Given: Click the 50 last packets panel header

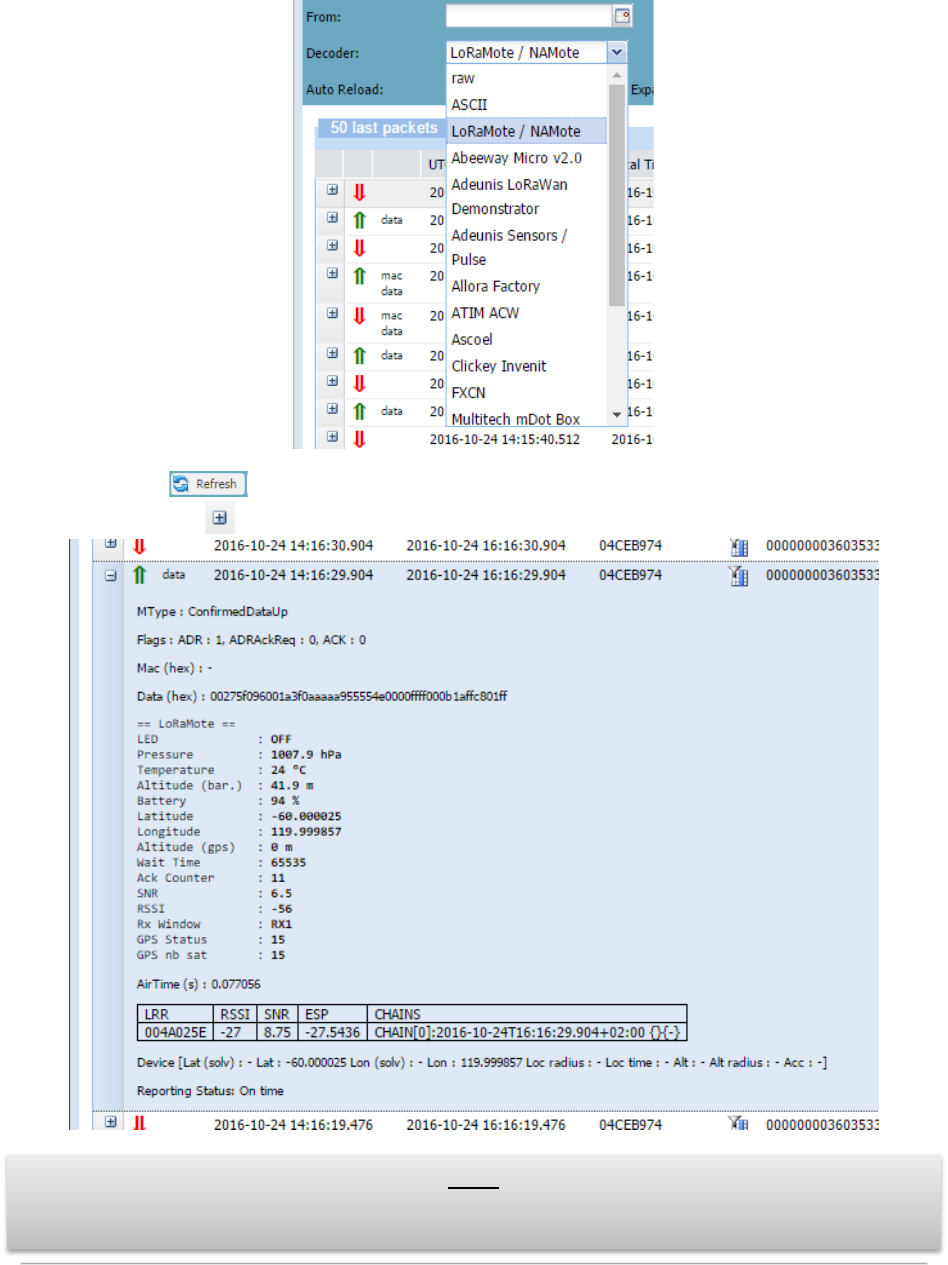Looking at the screenshot, I should [384, 128].
